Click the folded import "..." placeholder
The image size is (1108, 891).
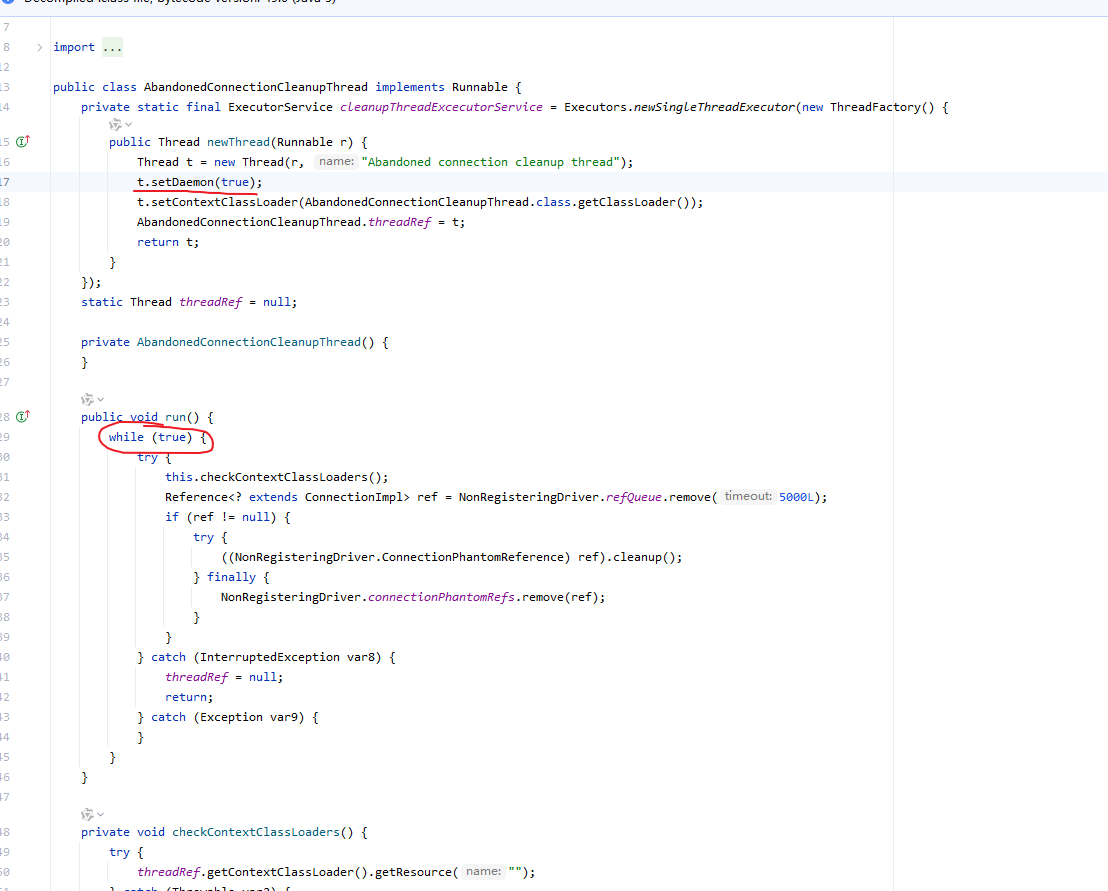tap(112, 47)
